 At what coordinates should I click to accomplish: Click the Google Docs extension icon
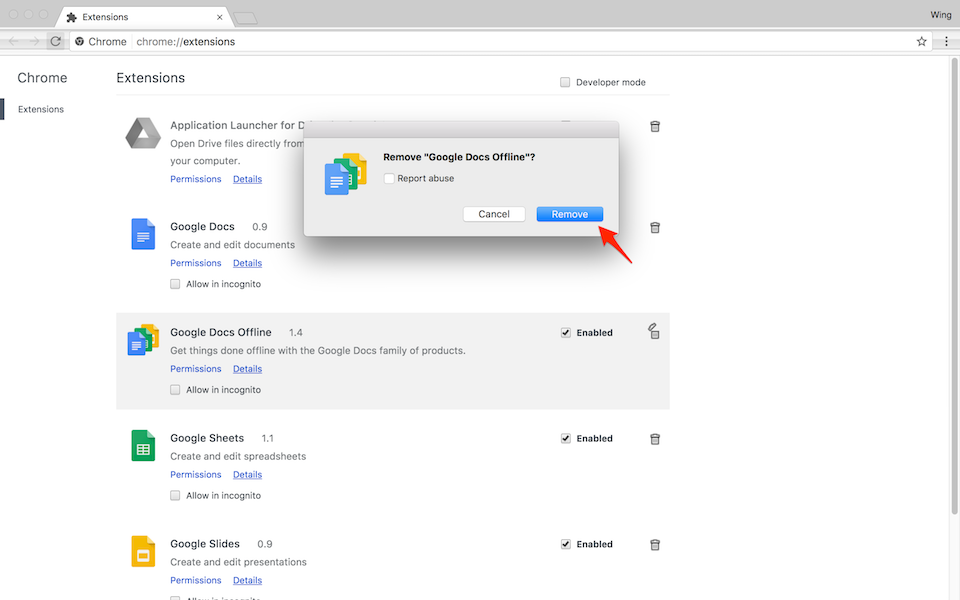click(x=143, y=234)
